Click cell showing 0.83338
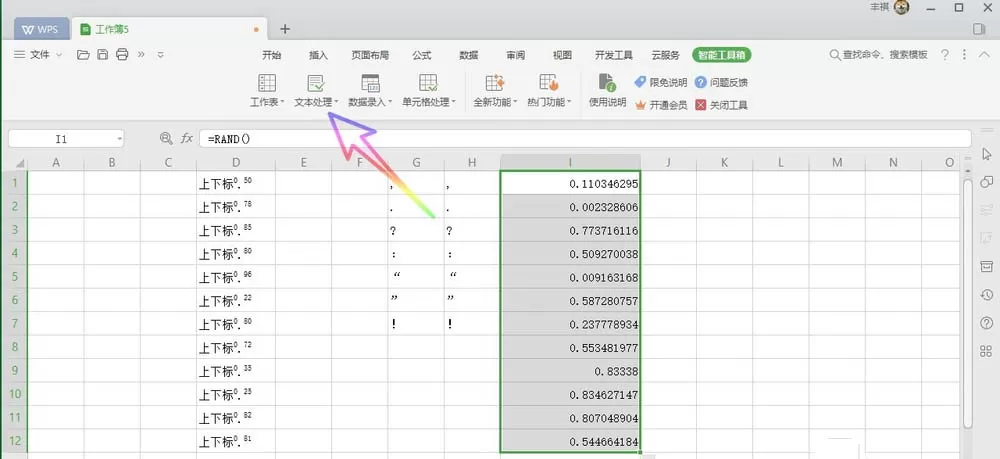Image resolution: width=1000 pixels, height=459 pixels. pyautogui.click(x=570, y=370)
